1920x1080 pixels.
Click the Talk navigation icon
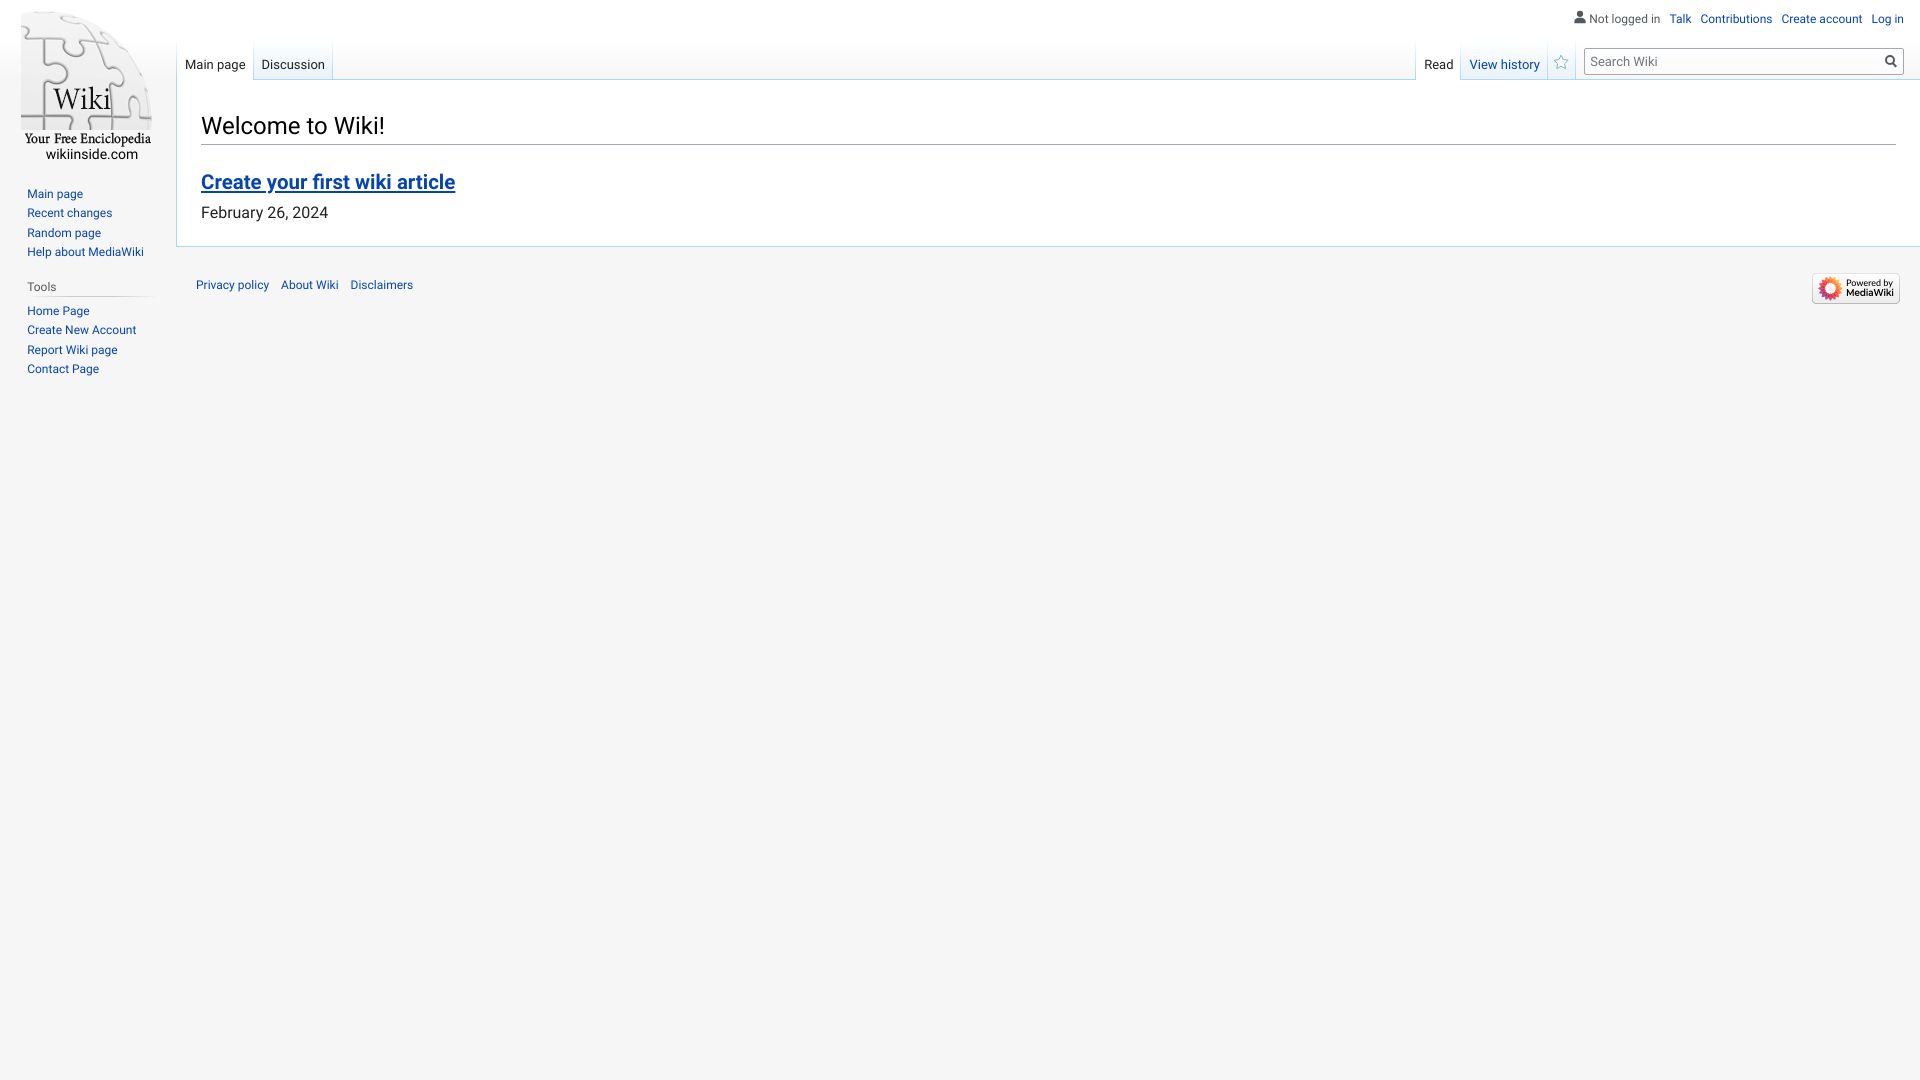pyautogui.click(x=1680, y=18)
